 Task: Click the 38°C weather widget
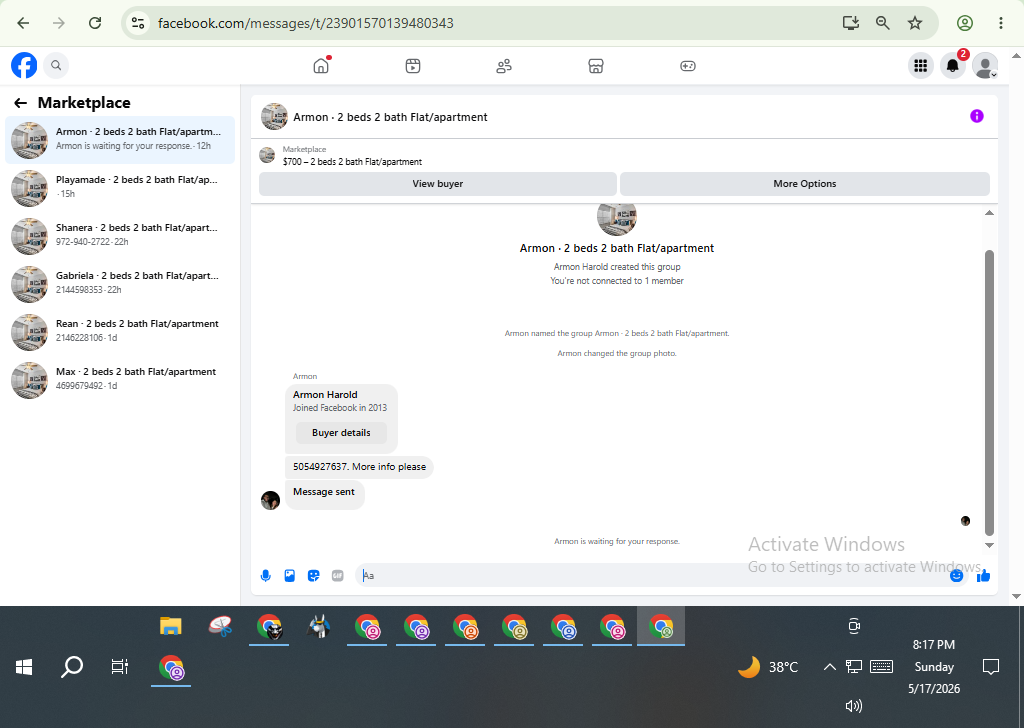(x=768, y=667)
